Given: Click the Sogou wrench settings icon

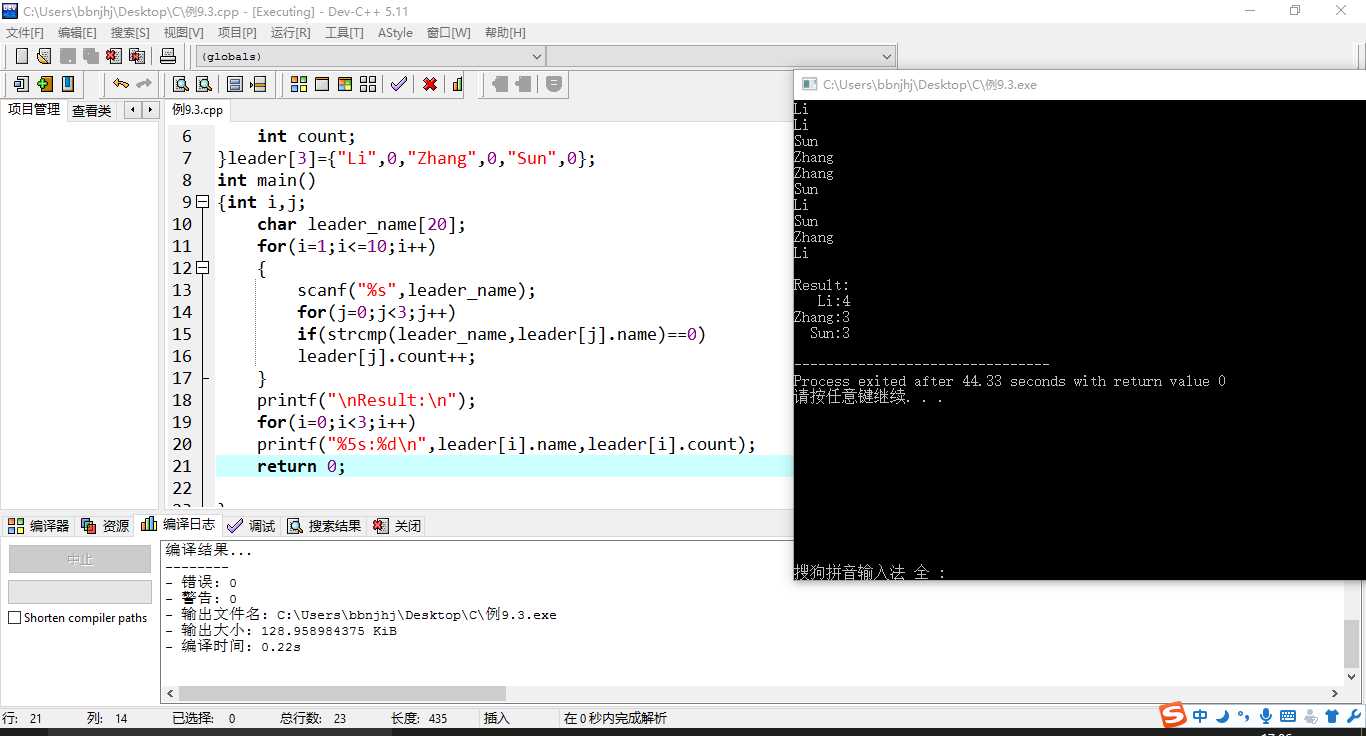Looking at the screenshot, I should 1354,716.
